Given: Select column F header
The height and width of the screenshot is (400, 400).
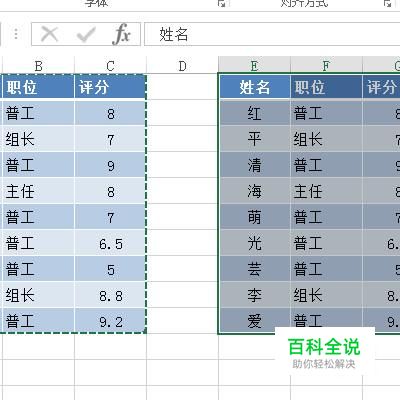Looking at the screenshot, I should pos(326,66).
